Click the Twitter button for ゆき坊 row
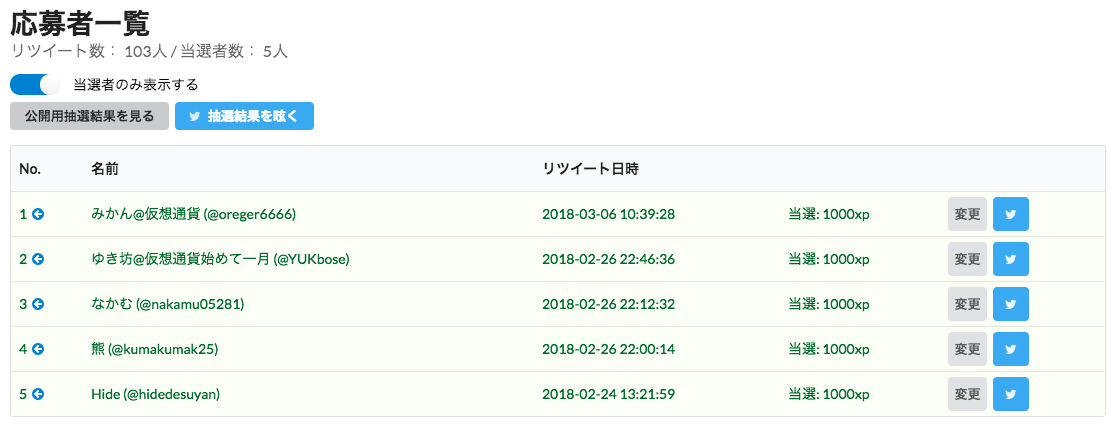1120x434 pixels. (x=1011, y=259)
